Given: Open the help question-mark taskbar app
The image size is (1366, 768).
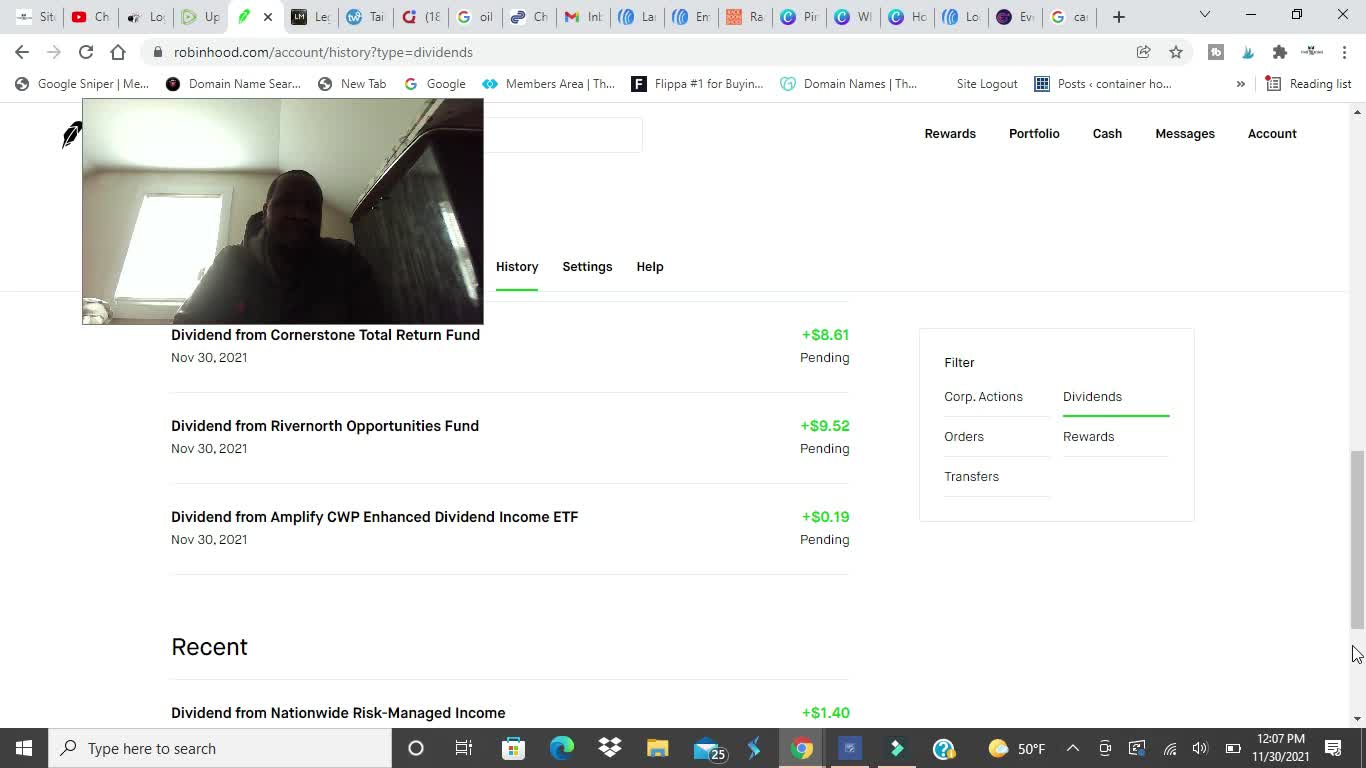Looking at the screenshot, I should [x=944, y=748].
